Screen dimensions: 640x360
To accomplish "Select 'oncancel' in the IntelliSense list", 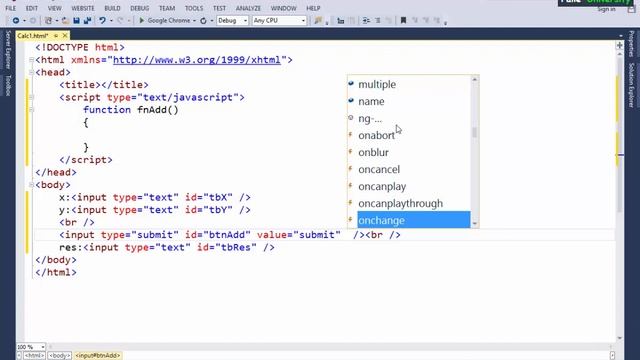I will [409, 169].
